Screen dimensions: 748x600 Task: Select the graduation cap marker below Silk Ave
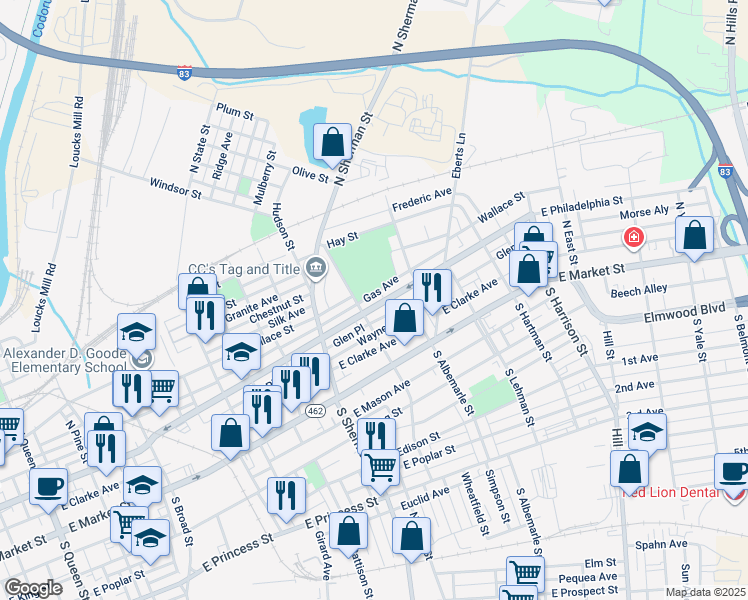[241, 355]
